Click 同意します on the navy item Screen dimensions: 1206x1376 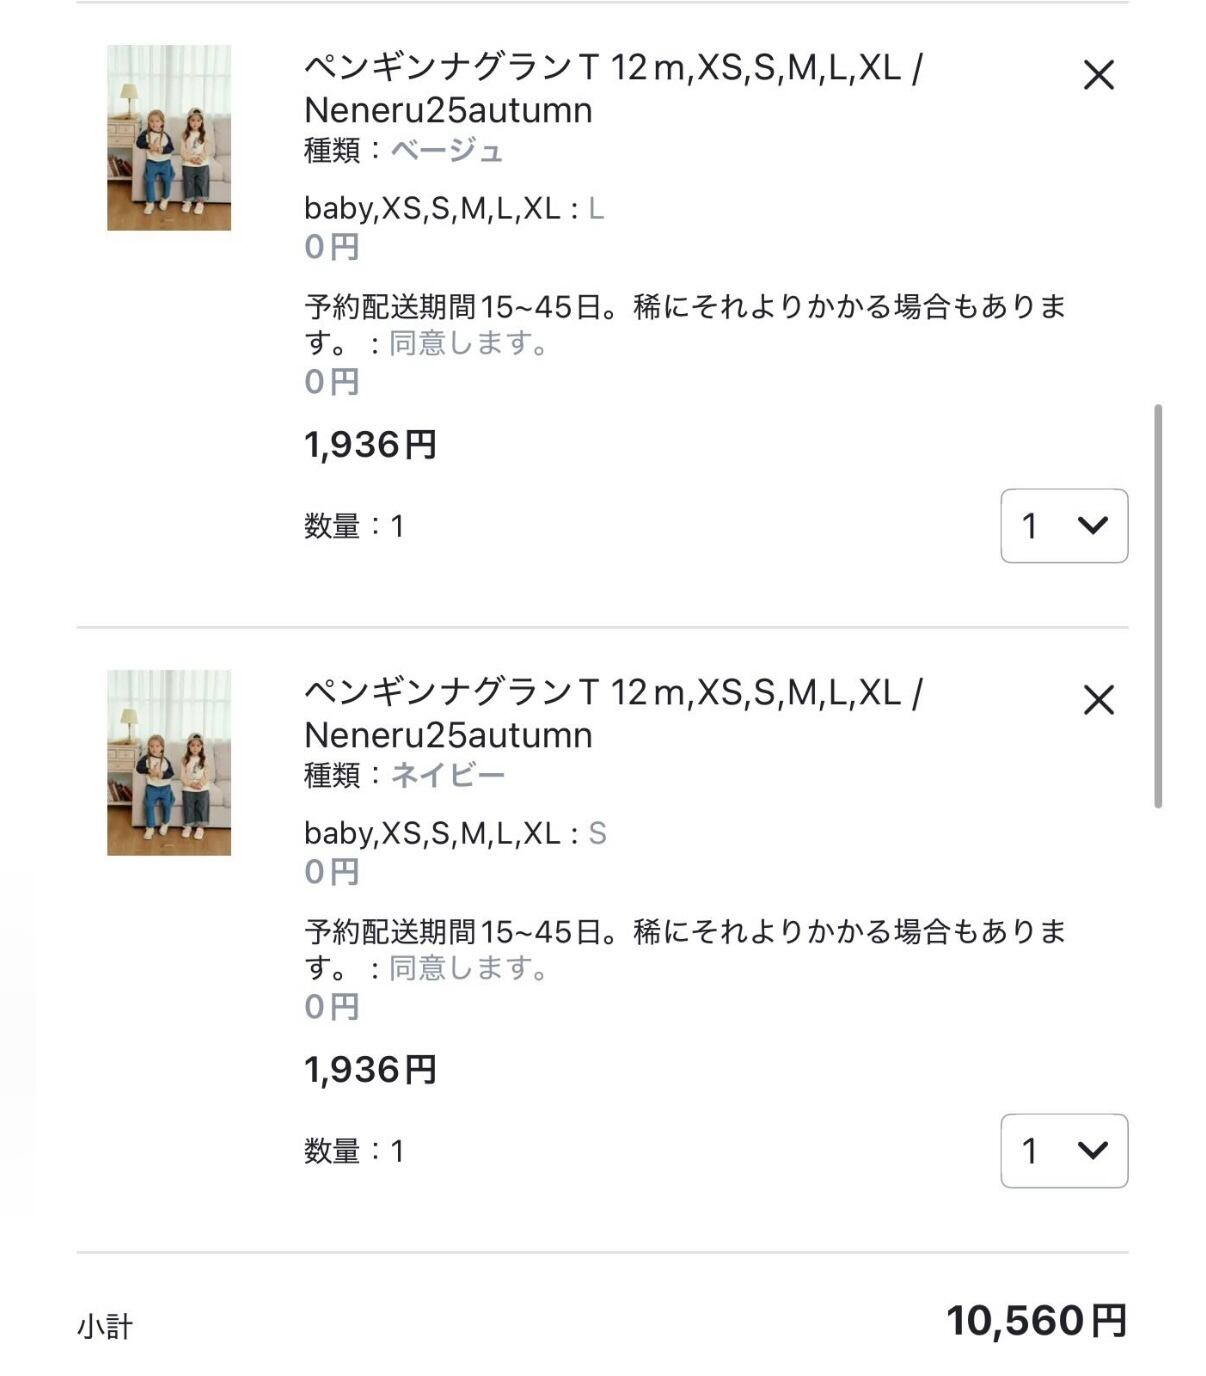tap(468, 969)
